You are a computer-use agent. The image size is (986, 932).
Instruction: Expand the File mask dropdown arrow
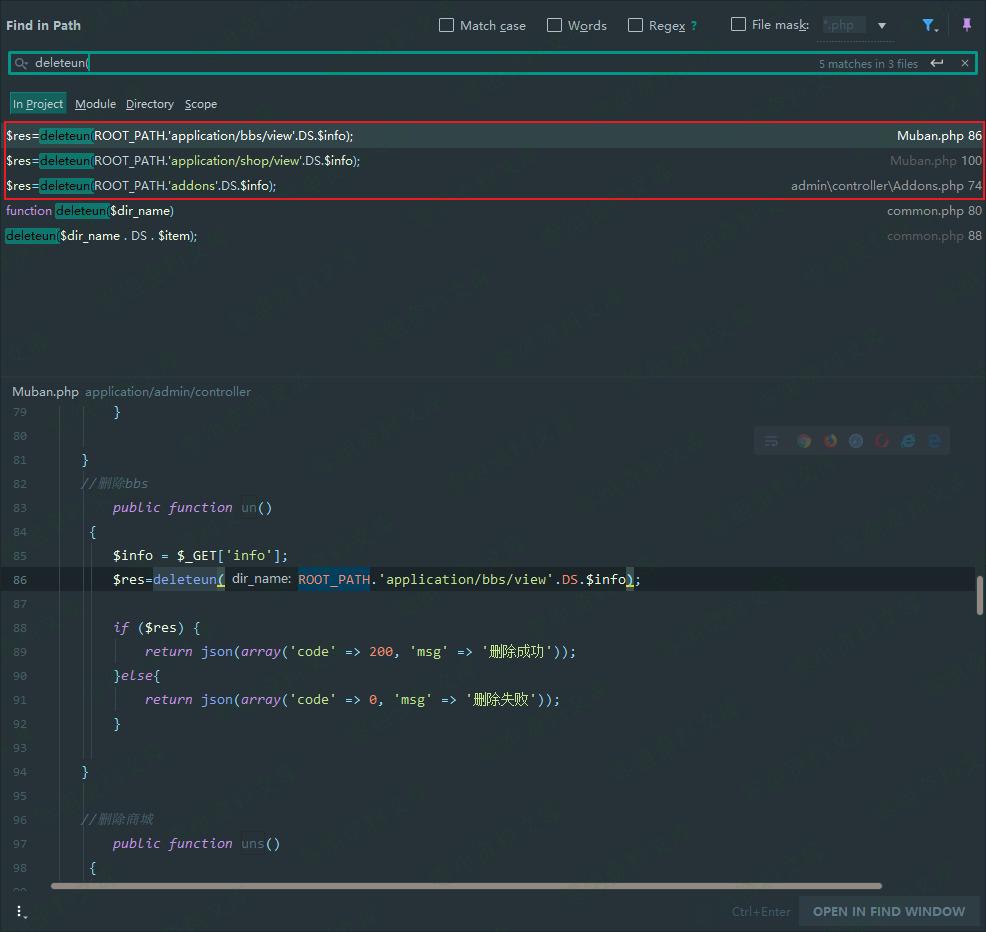click(882, 25)
